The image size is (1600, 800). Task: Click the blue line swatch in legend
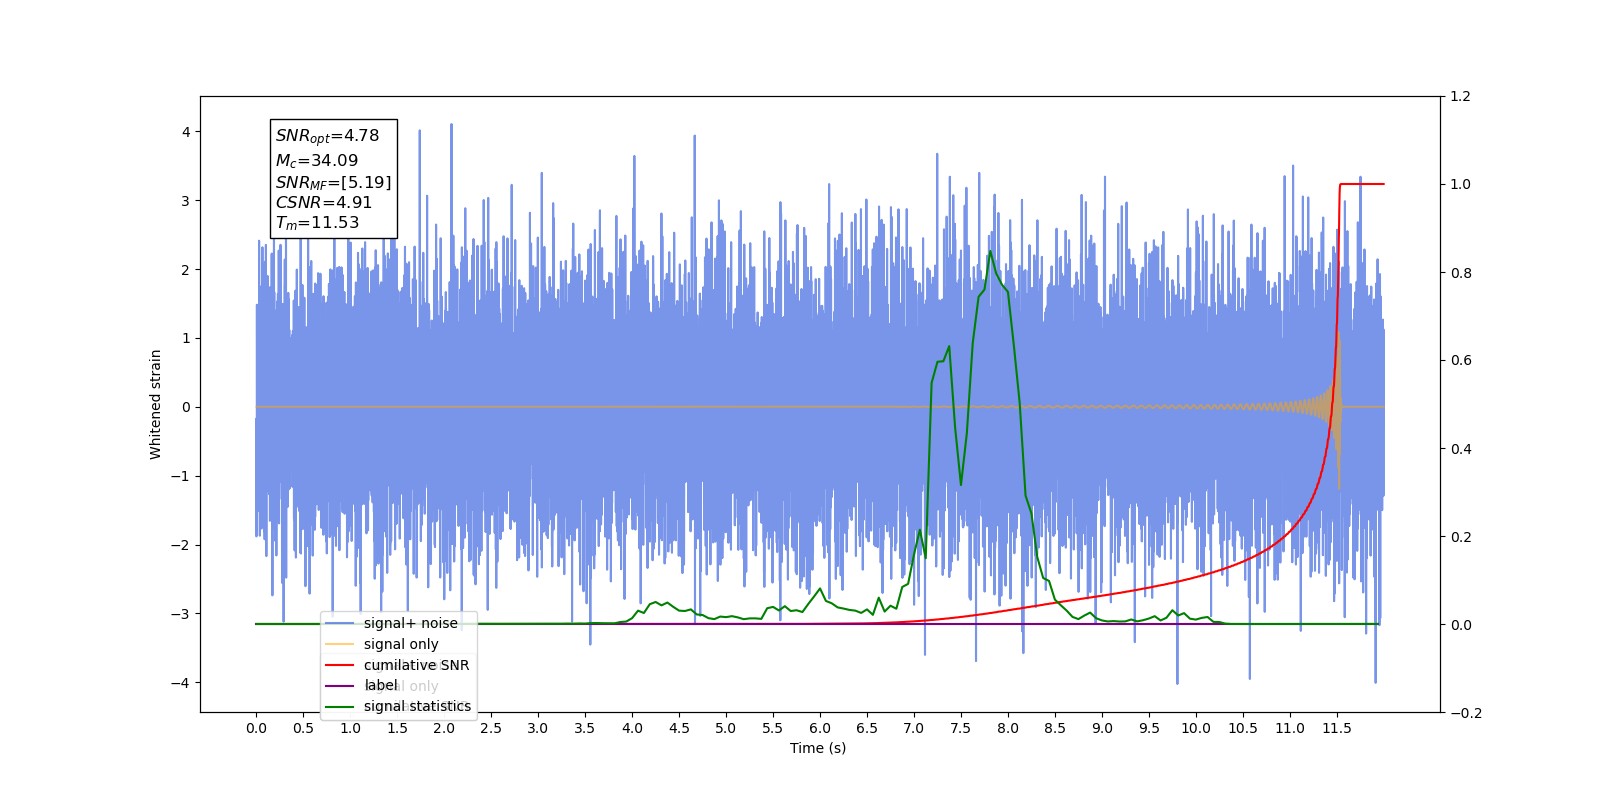point(340,623)
